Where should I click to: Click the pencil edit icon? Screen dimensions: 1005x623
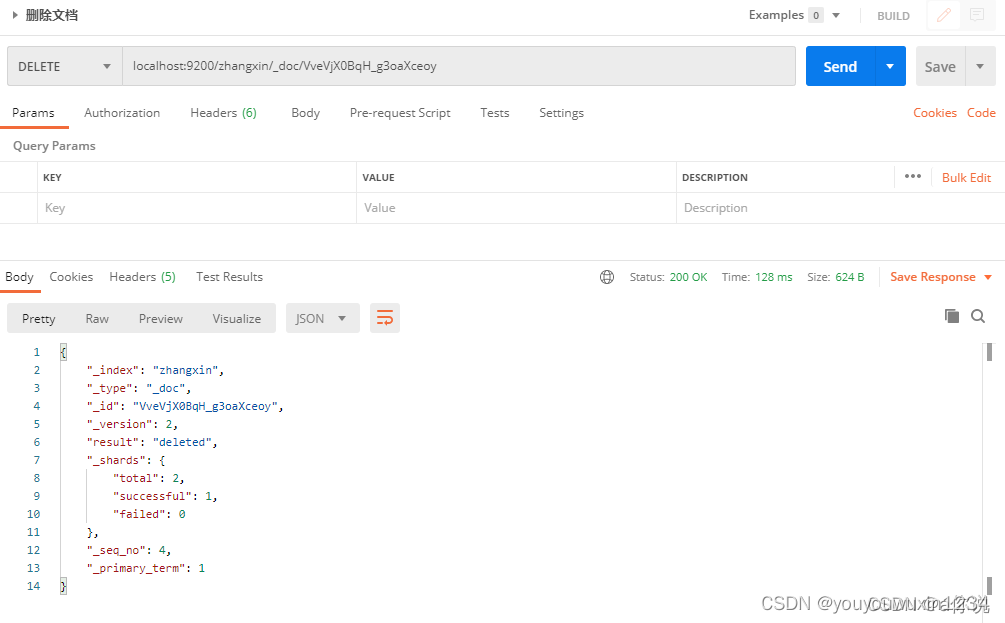click(943, 15)
